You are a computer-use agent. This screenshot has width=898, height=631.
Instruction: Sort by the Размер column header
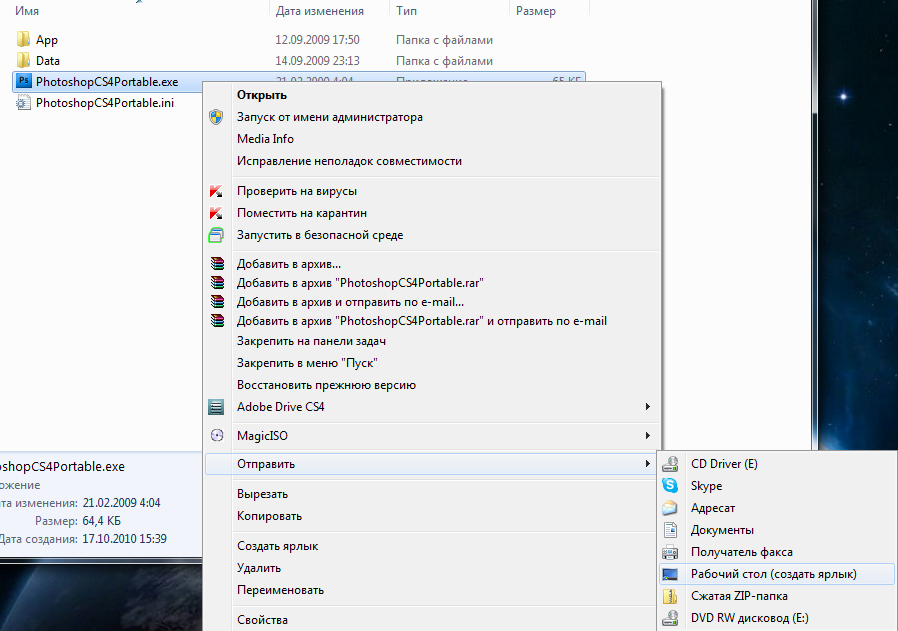(x=535, y=10)
